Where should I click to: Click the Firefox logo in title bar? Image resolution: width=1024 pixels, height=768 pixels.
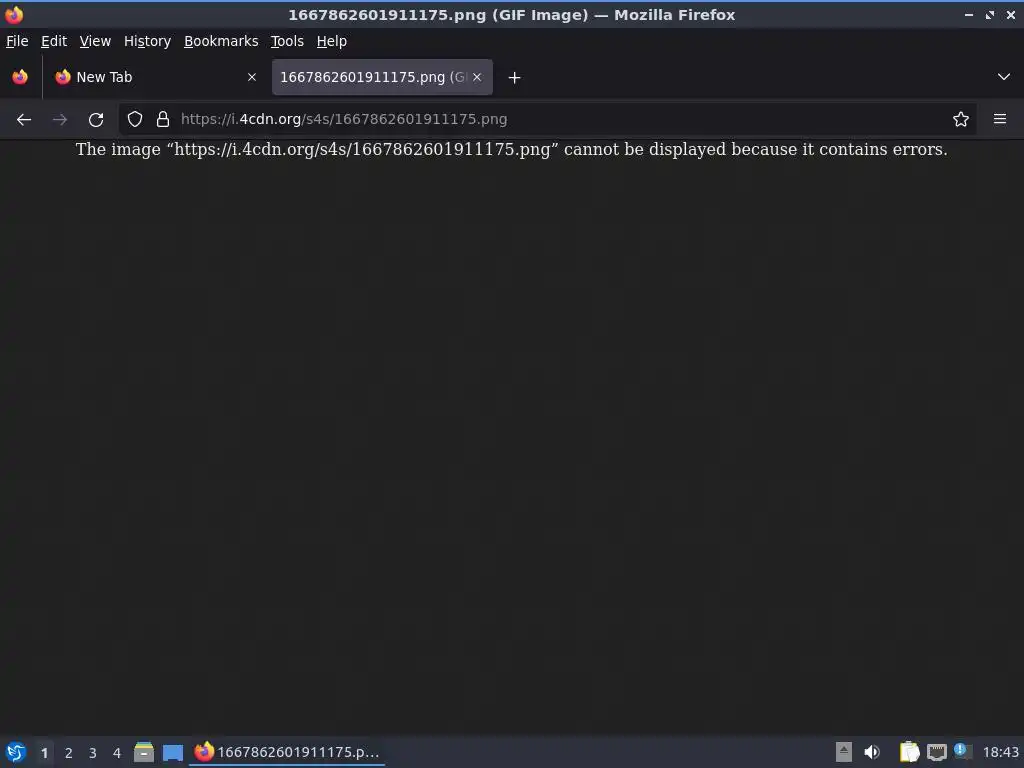[14, 14]
